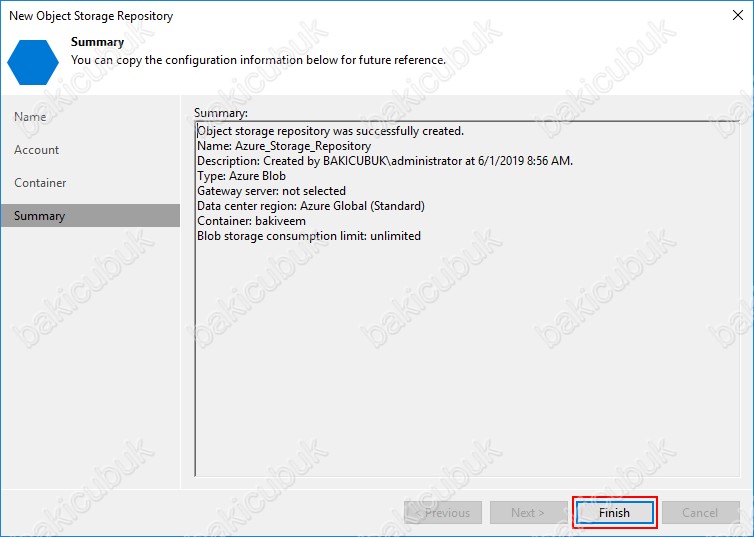The height and width of the screenshot is (537, 754).
Task: Click the 'Summary:' label above the text box
Action: click(221, 113)
